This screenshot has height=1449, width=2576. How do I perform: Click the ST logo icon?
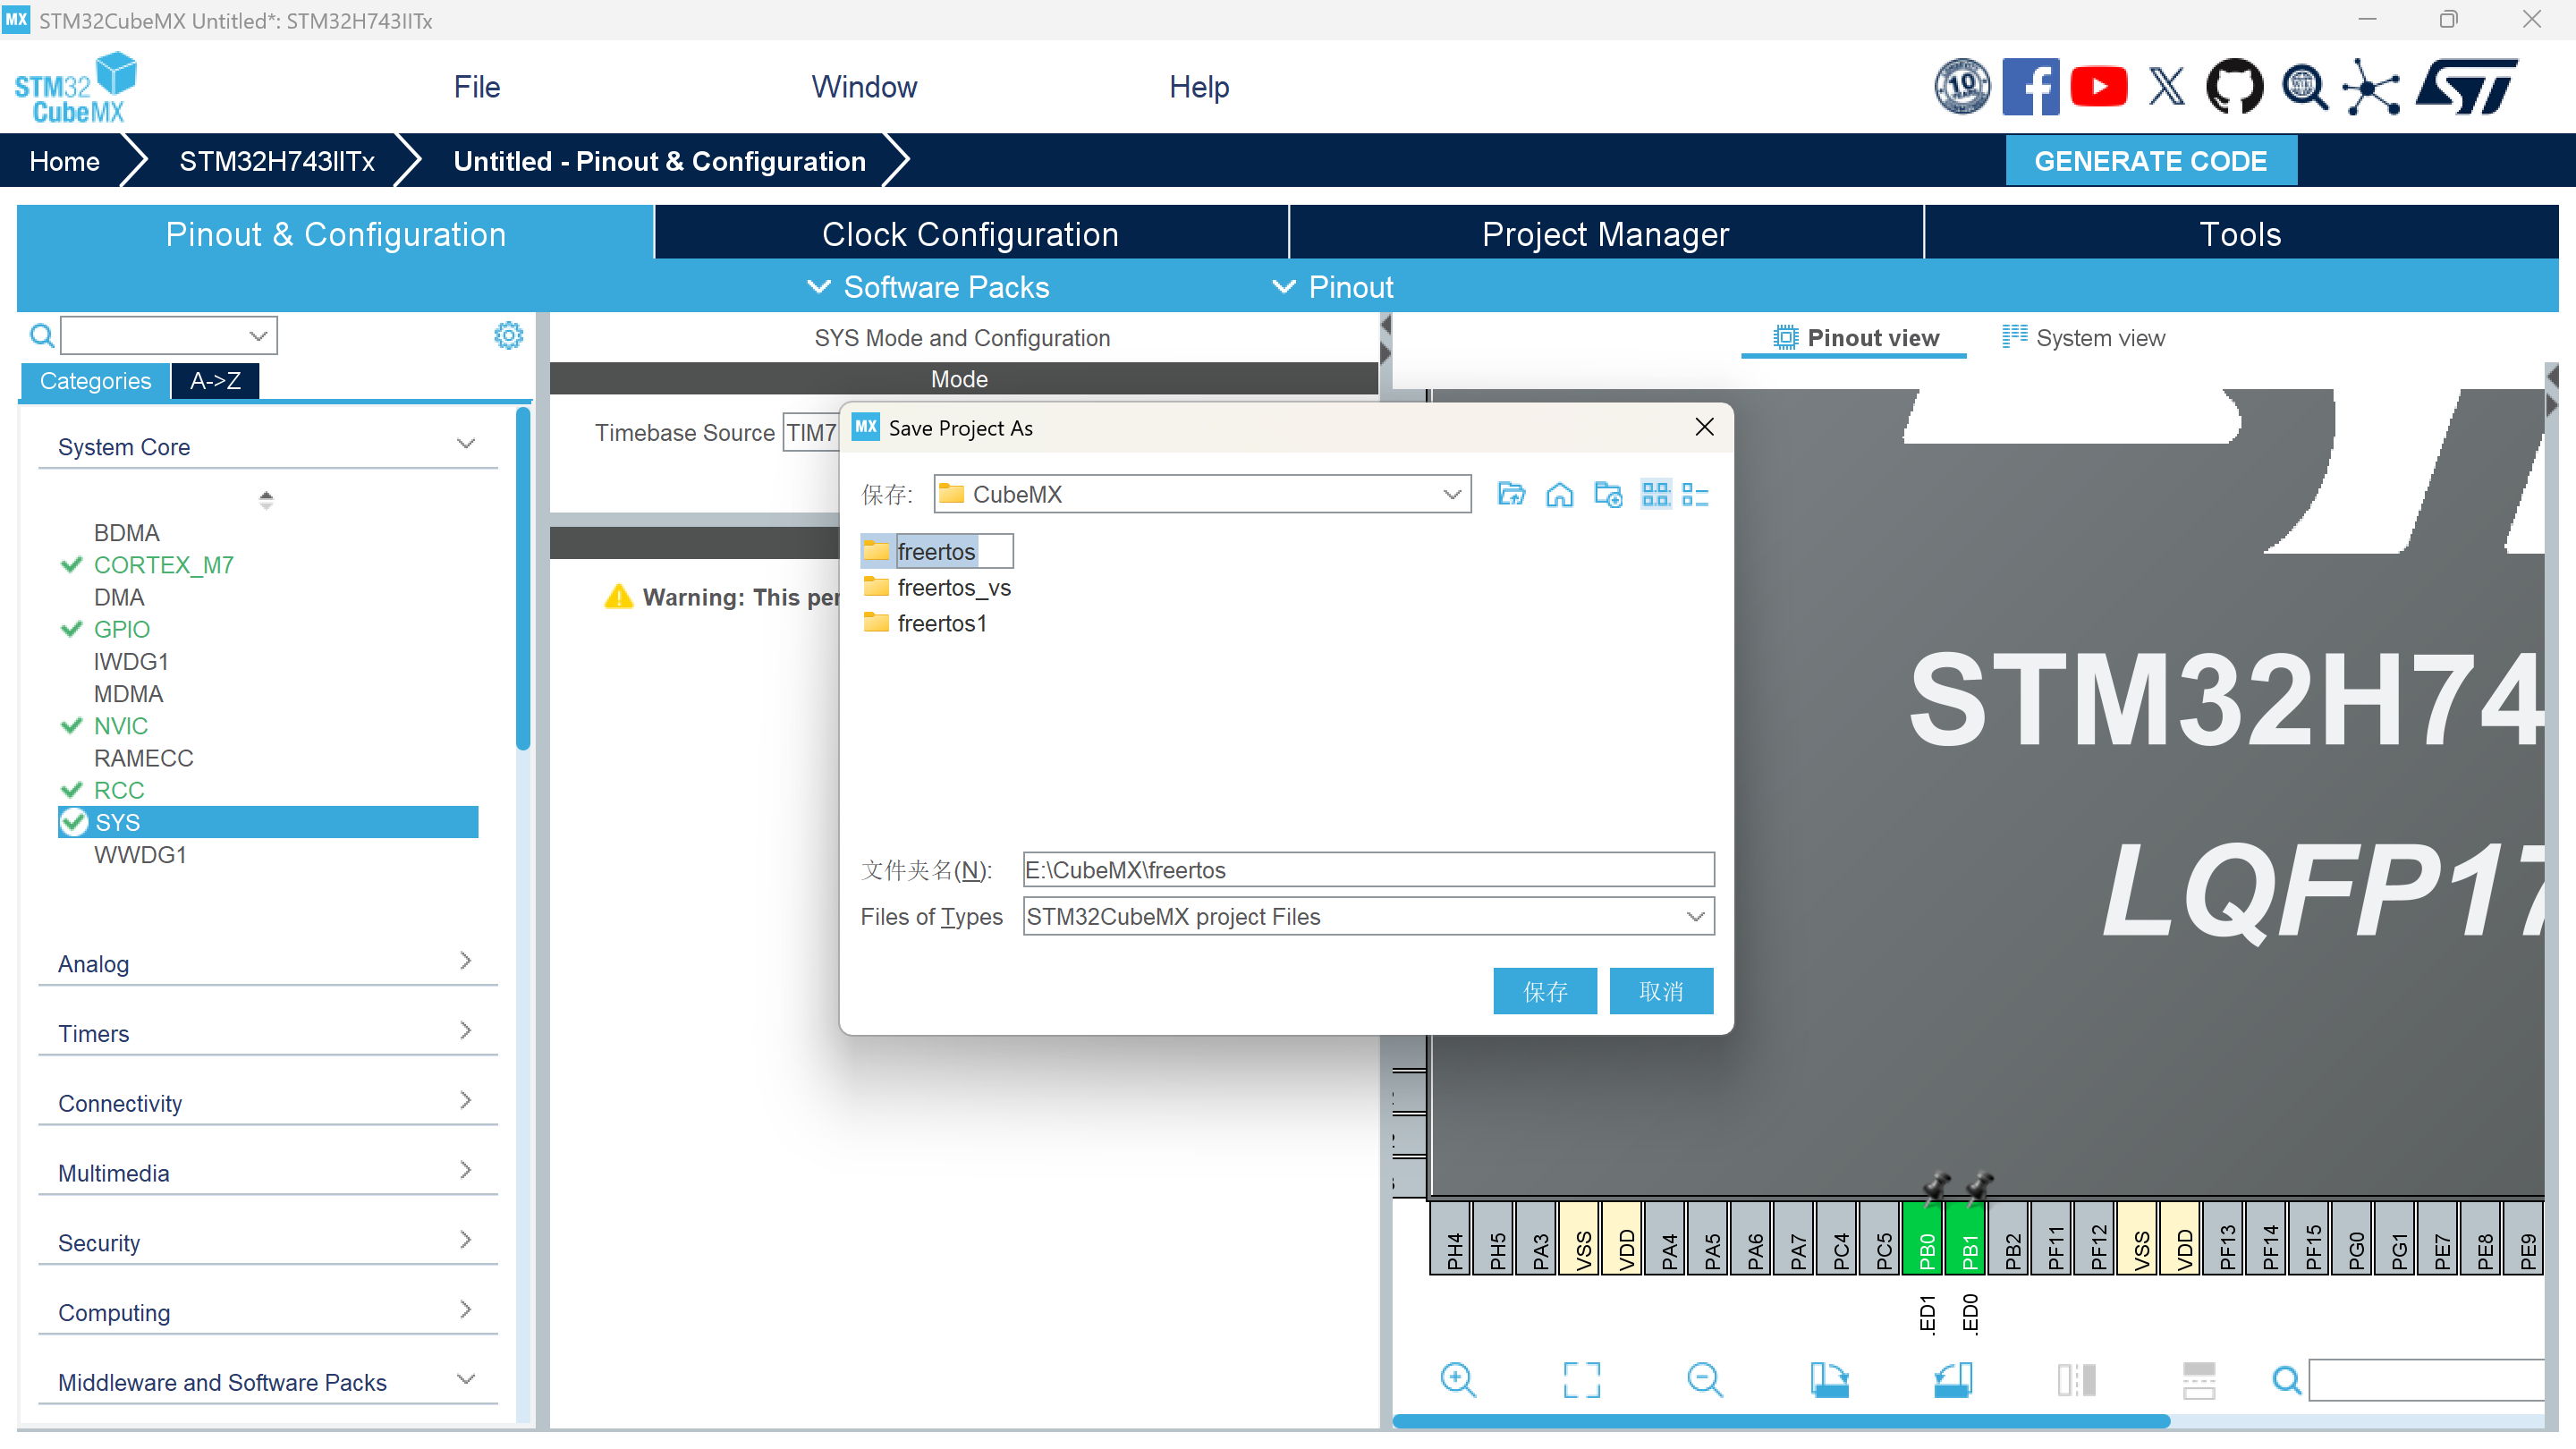coord(2467,87)
